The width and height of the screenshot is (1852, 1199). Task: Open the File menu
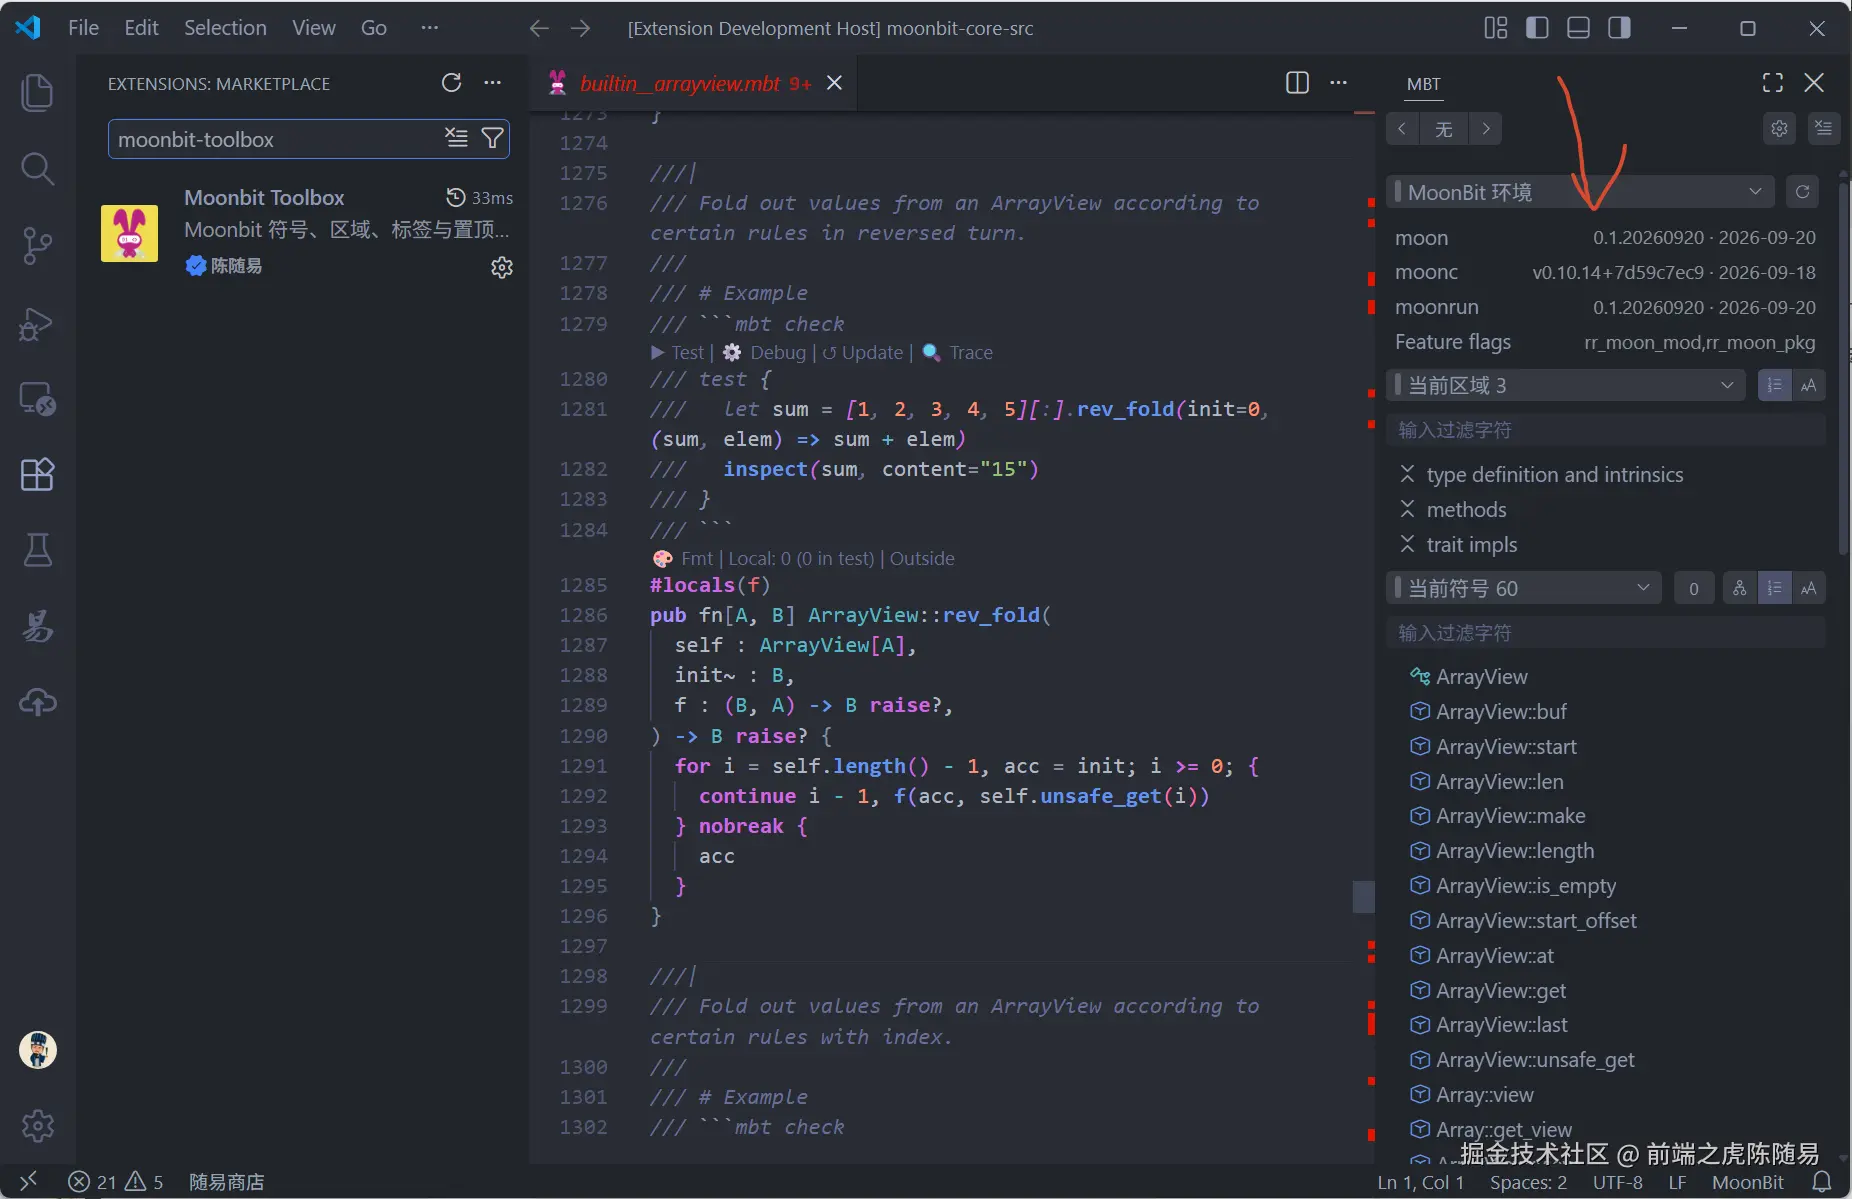[x=83, y=28]
